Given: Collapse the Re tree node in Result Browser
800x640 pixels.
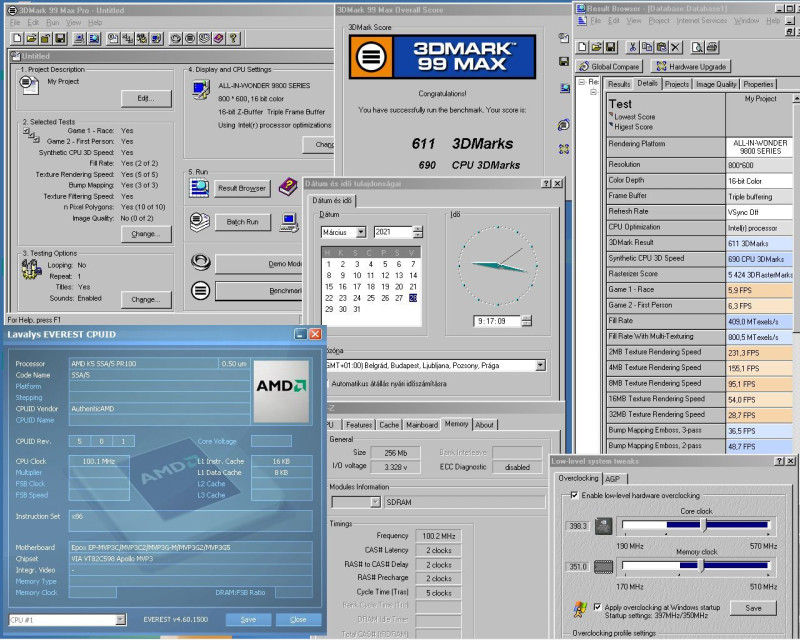Looking at the screenshot, I should 582,82.
